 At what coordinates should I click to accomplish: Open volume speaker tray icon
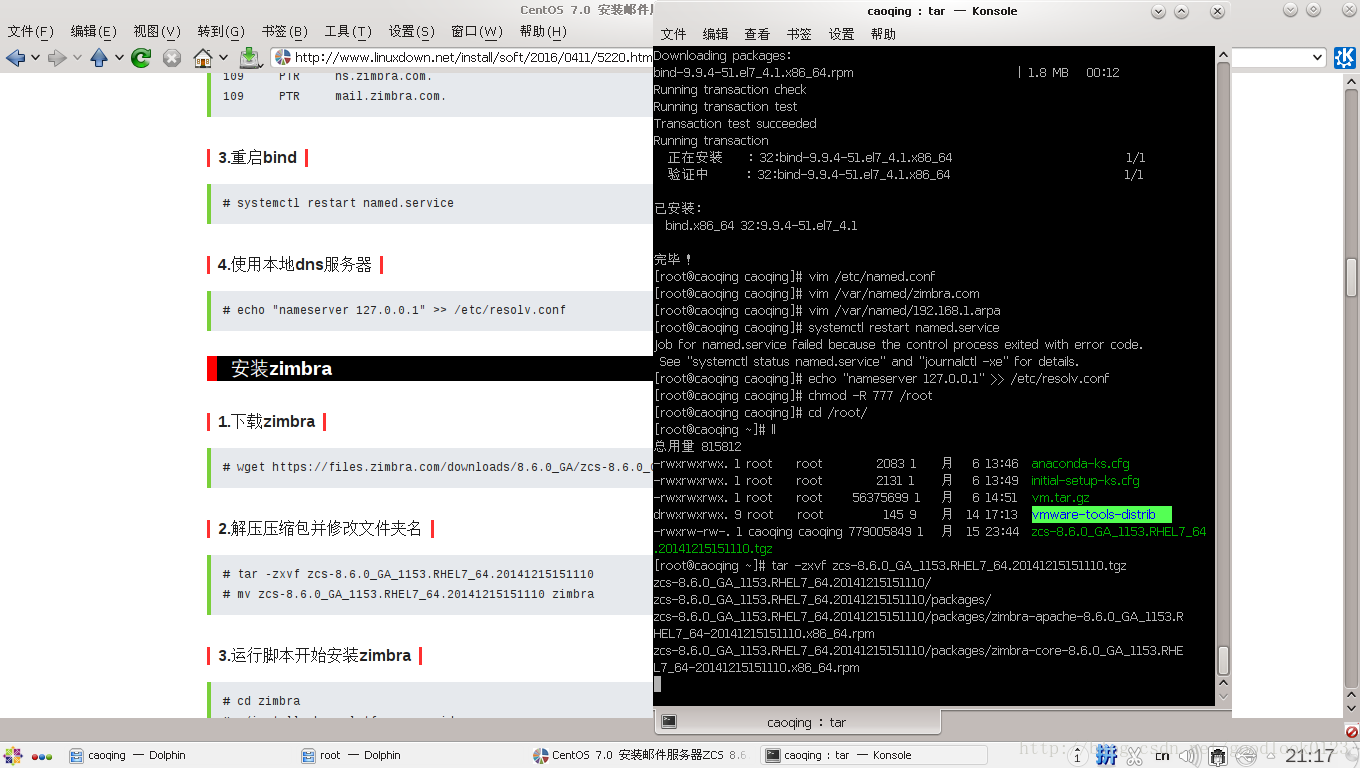pyautogui.click(x=1190, y=756)
